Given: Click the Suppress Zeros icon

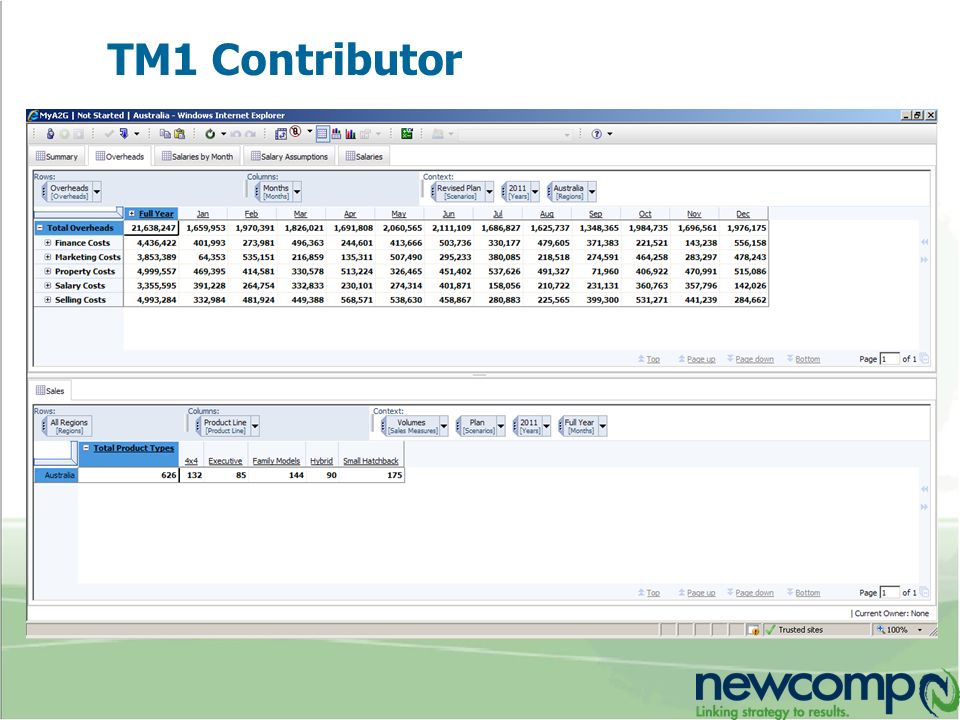Looking at the screenshot, I should (296, 132).
